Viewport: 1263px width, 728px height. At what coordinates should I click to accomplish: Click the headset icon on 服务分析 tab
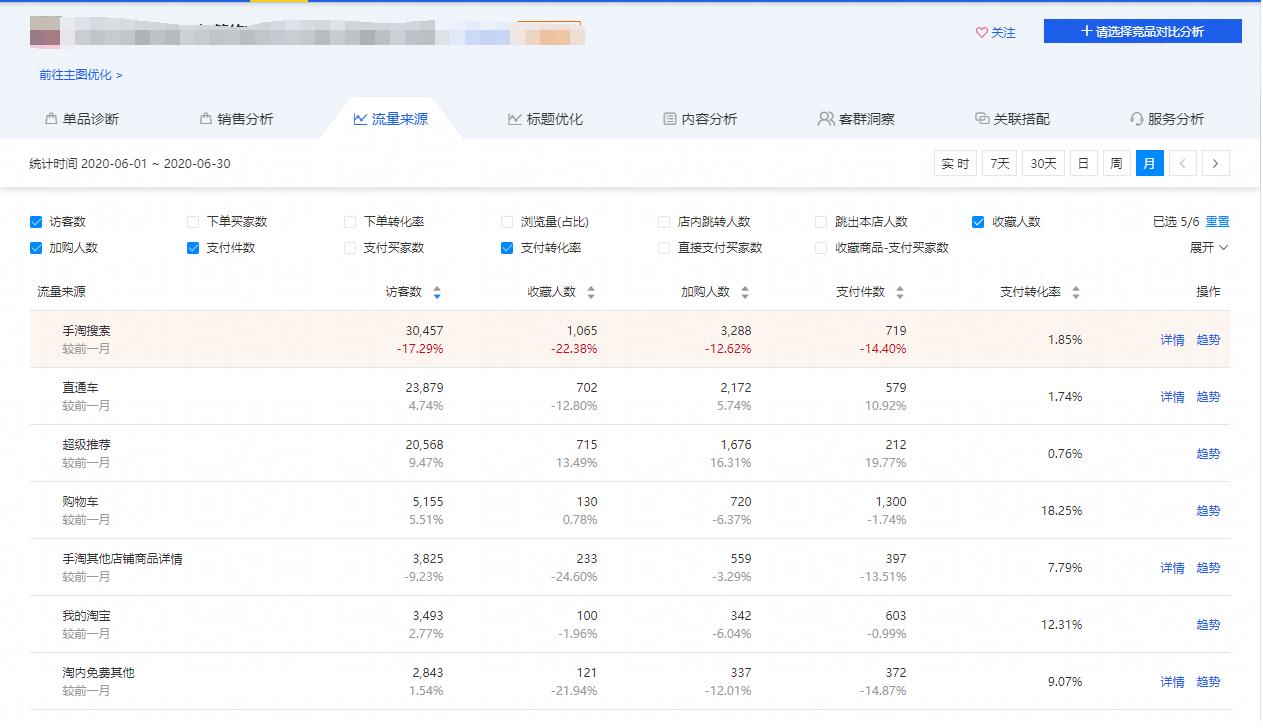1135,117
